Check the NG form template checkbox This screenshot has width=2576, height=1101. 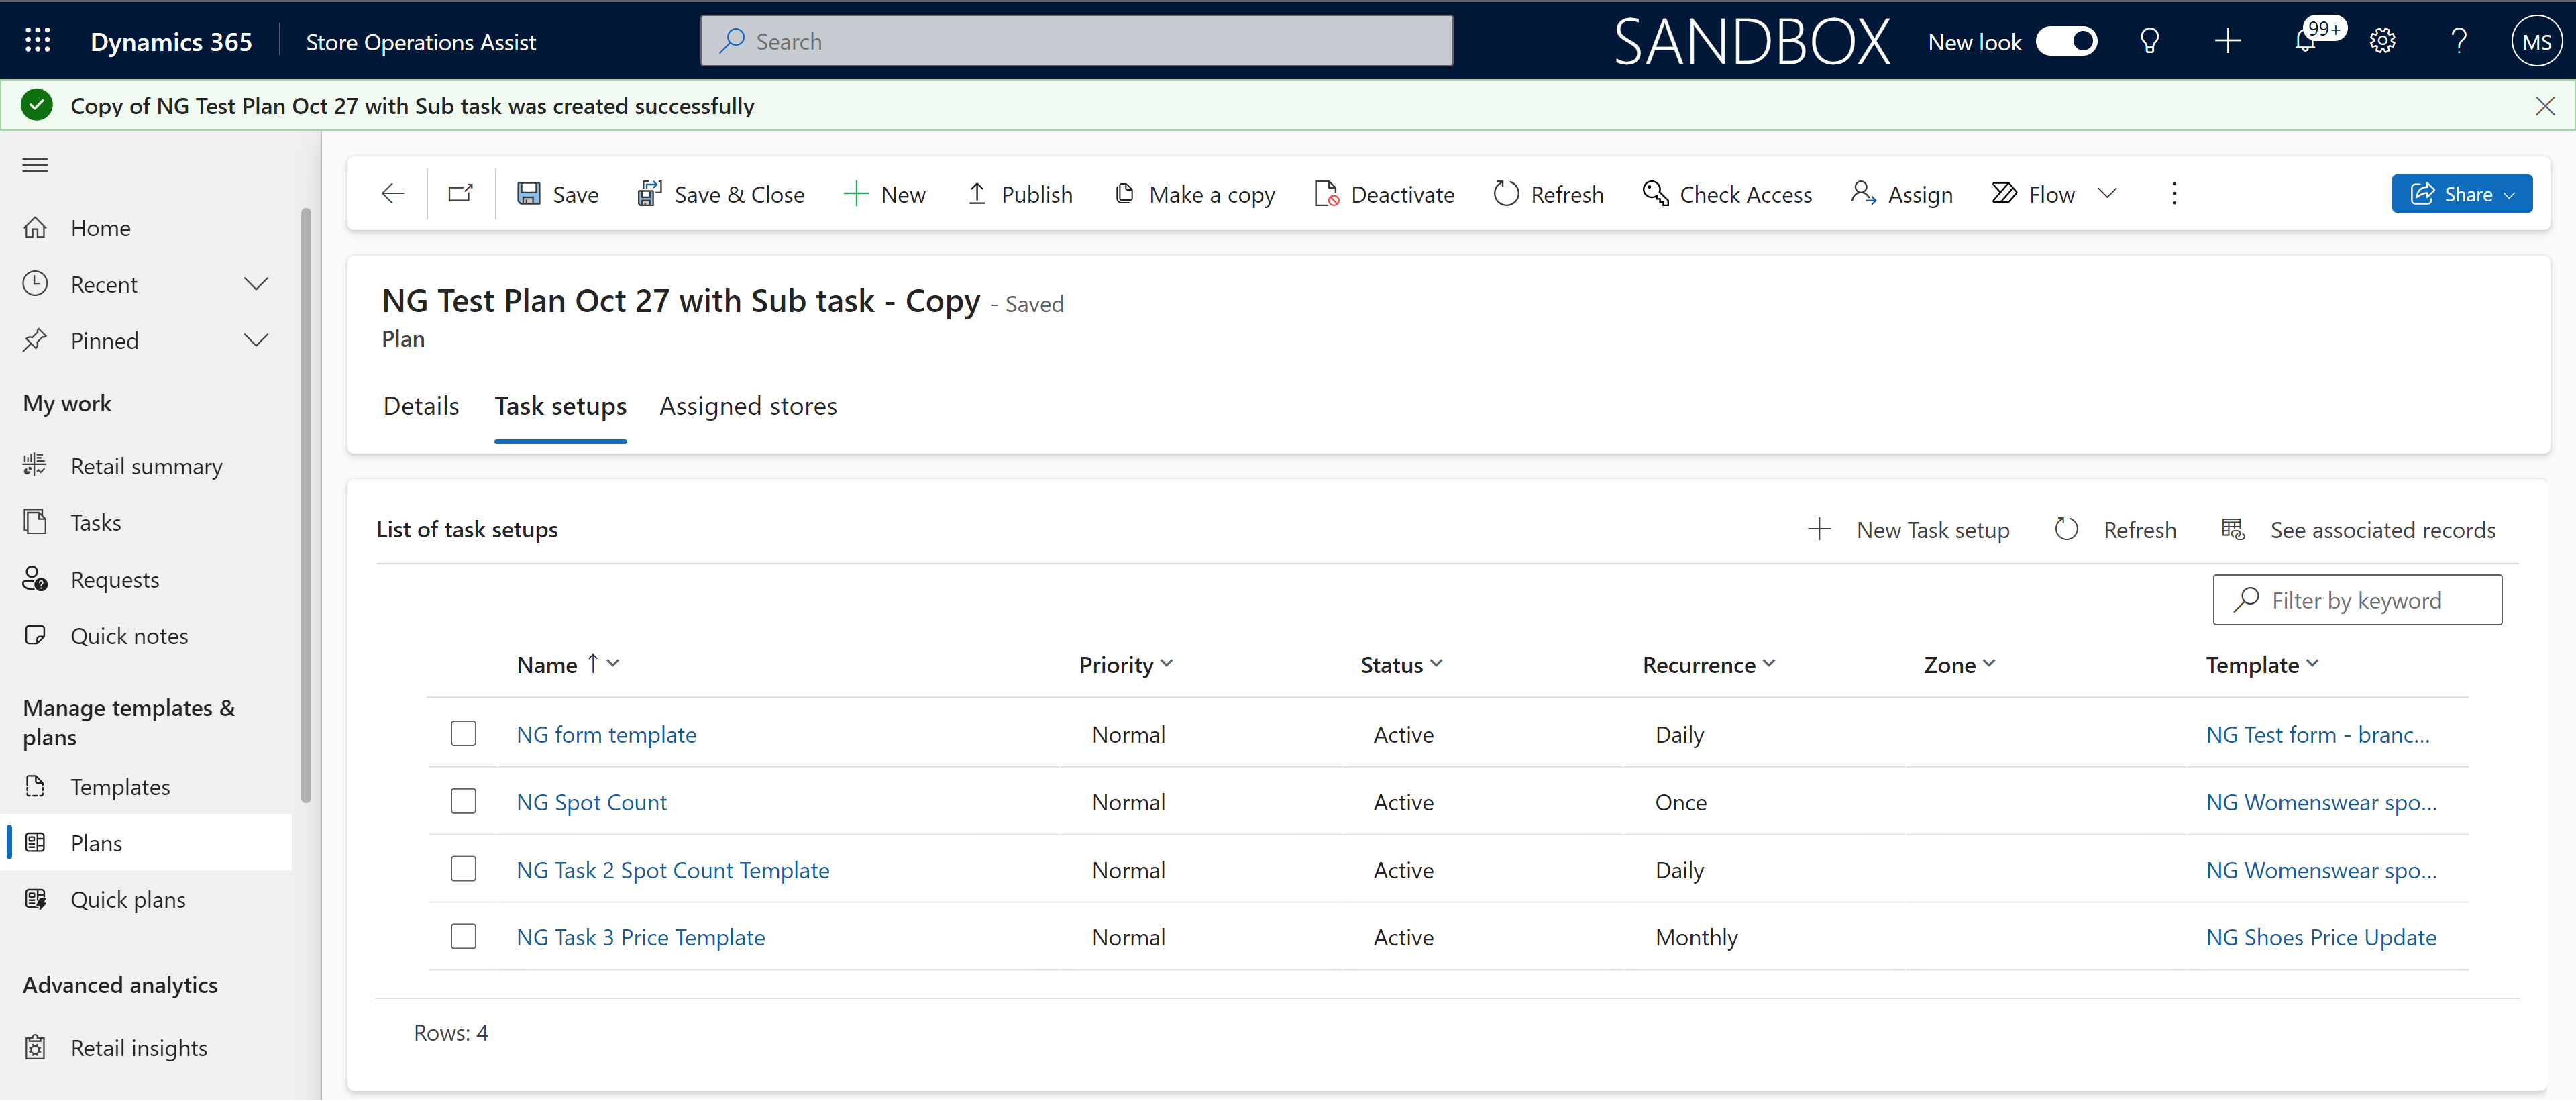[464, 733]
